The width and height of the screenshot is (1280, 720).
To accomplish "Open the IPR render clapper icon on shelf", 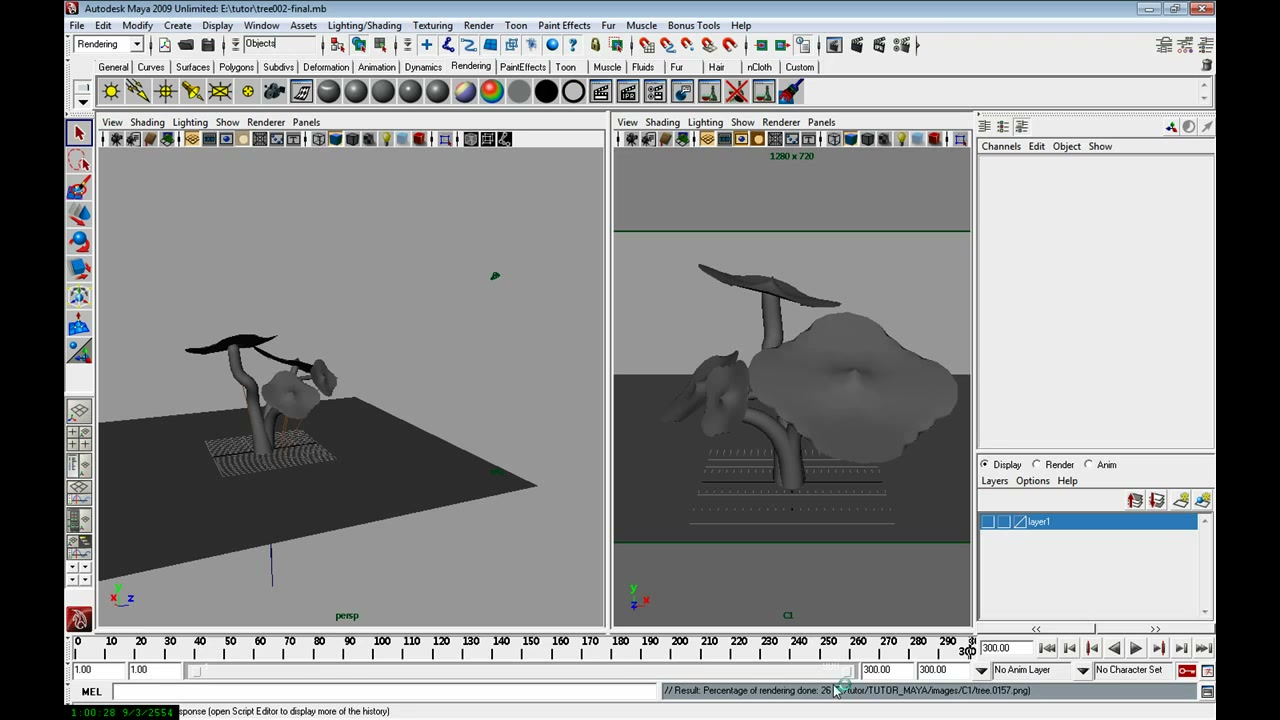I will (x=628, y=92).
